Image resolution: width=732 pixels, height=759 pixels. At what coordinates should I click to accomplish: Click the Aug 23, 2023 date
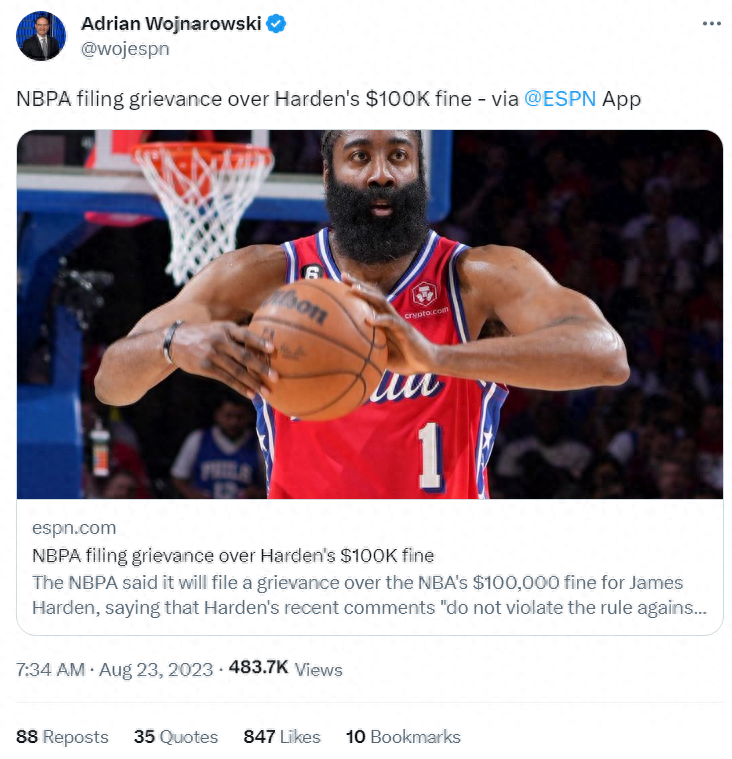point(156,669)
